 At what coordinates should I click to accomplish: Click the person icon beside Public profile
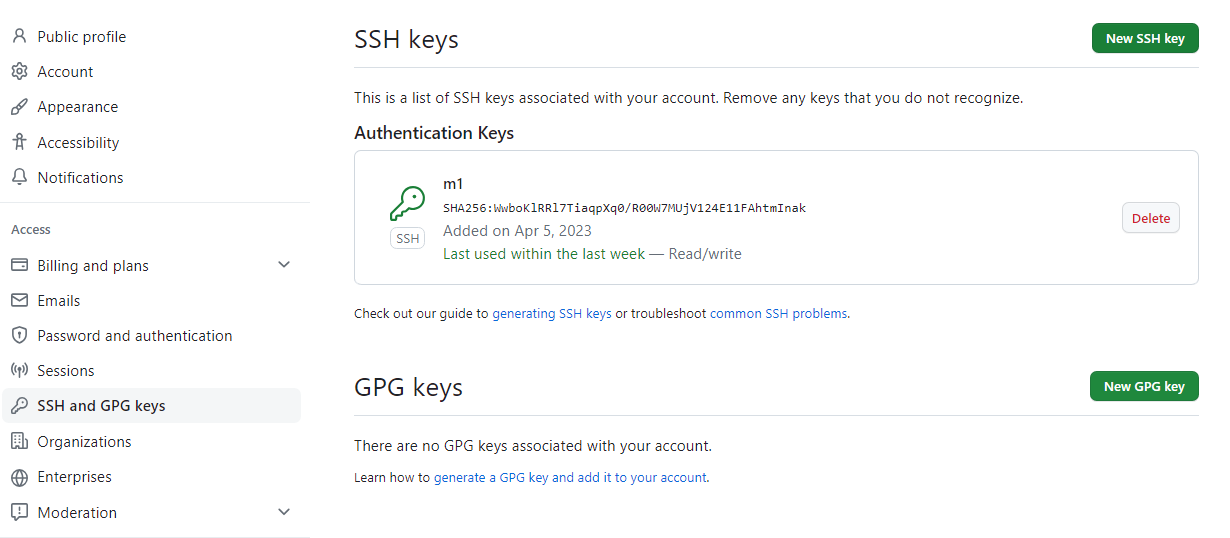click(19, 37)
